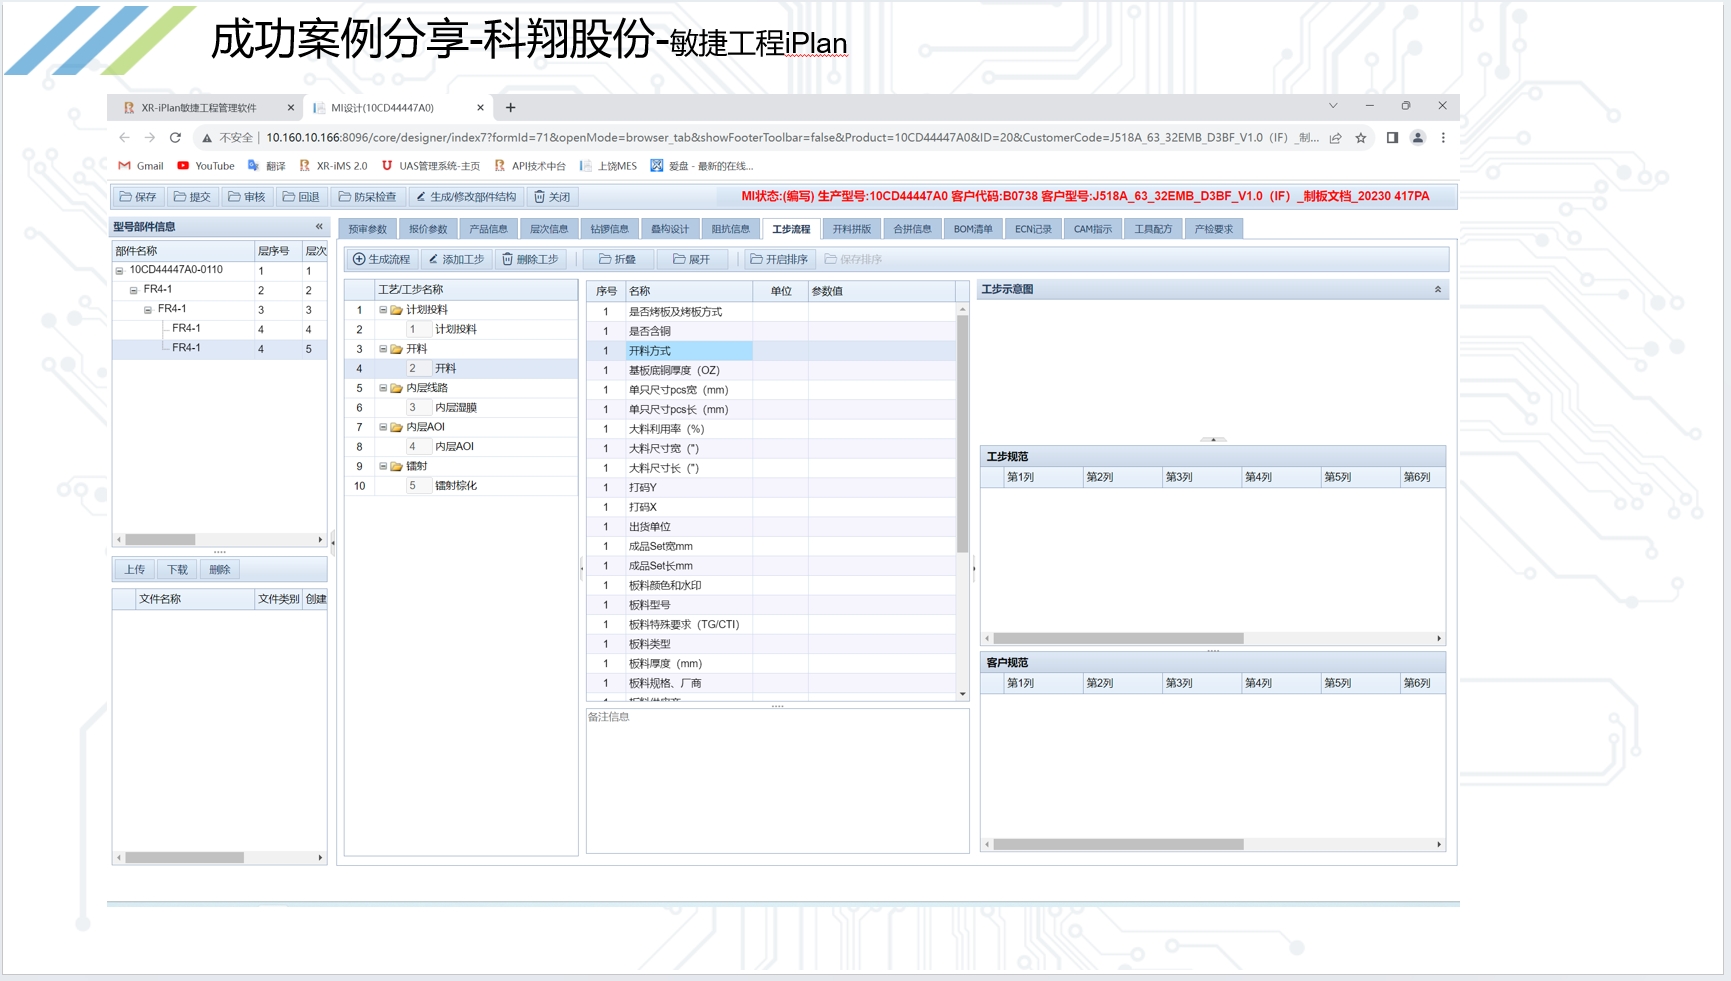Click the 保存 save button

tap(138, 197)
